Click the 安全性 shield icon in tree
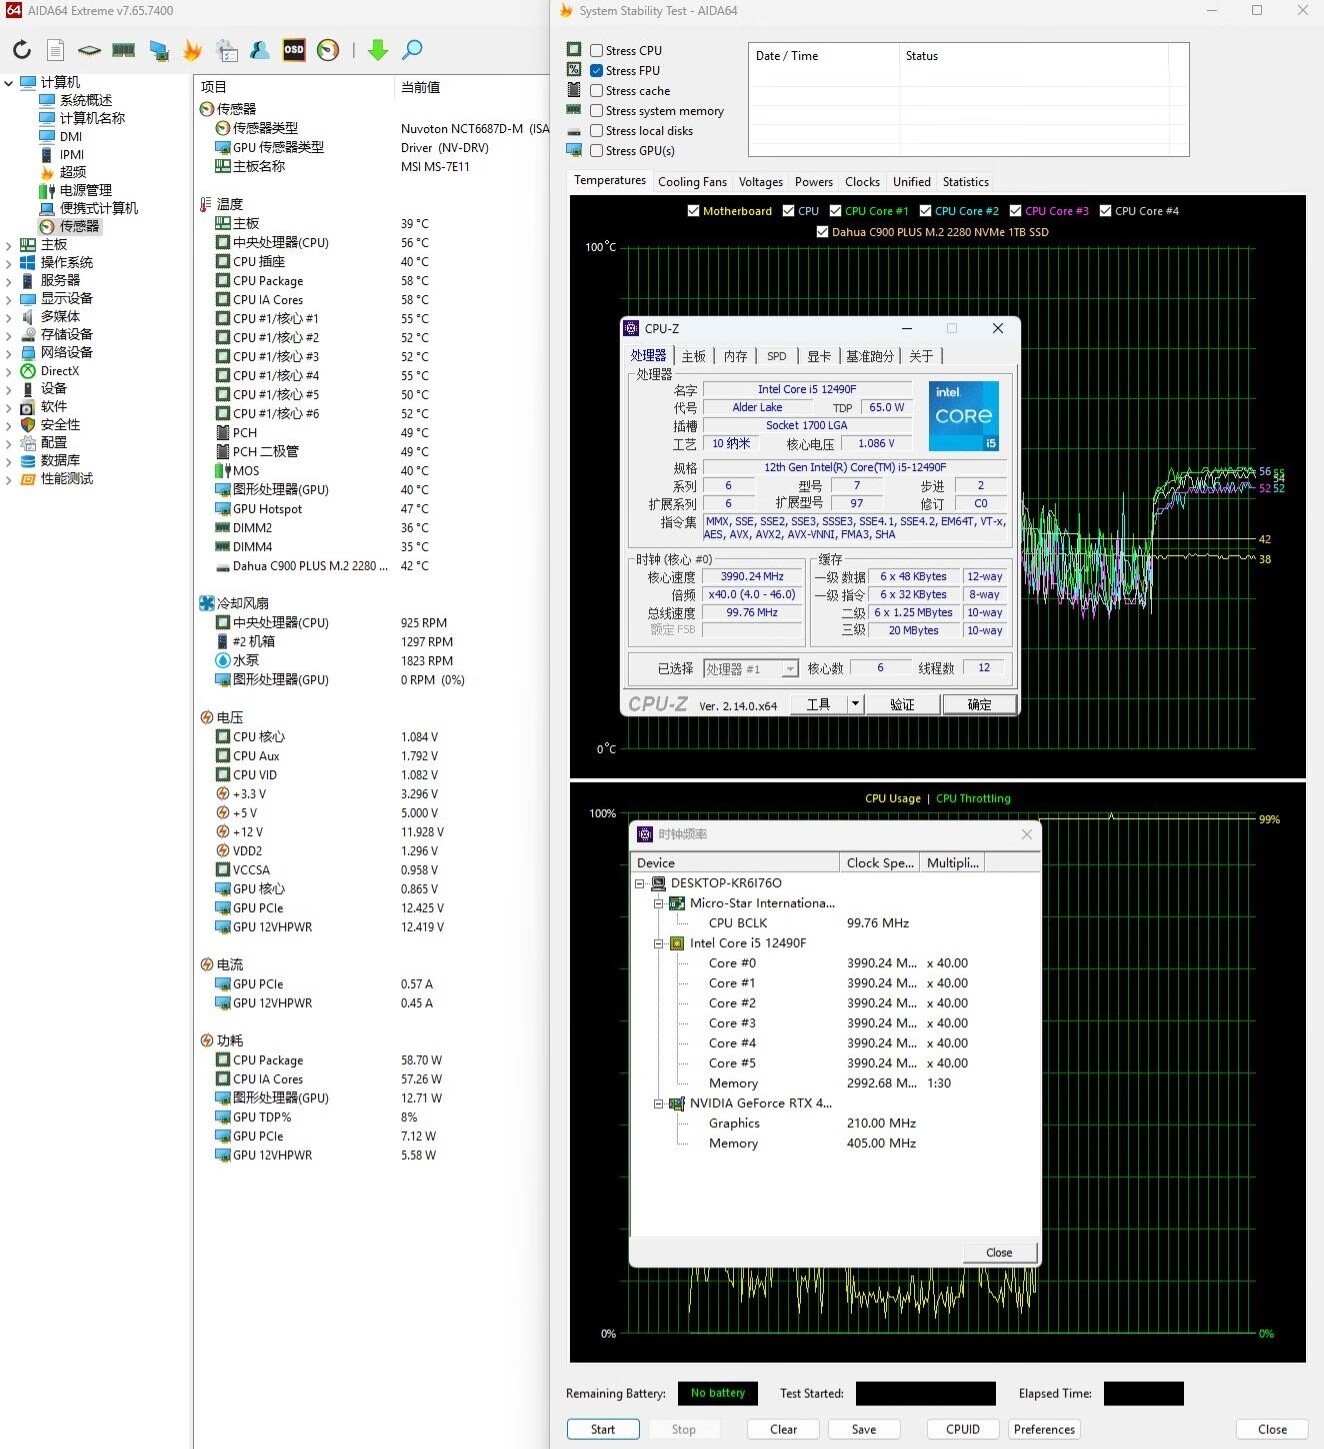This screenshot has width=1324, height=1449. pos(28,425)
